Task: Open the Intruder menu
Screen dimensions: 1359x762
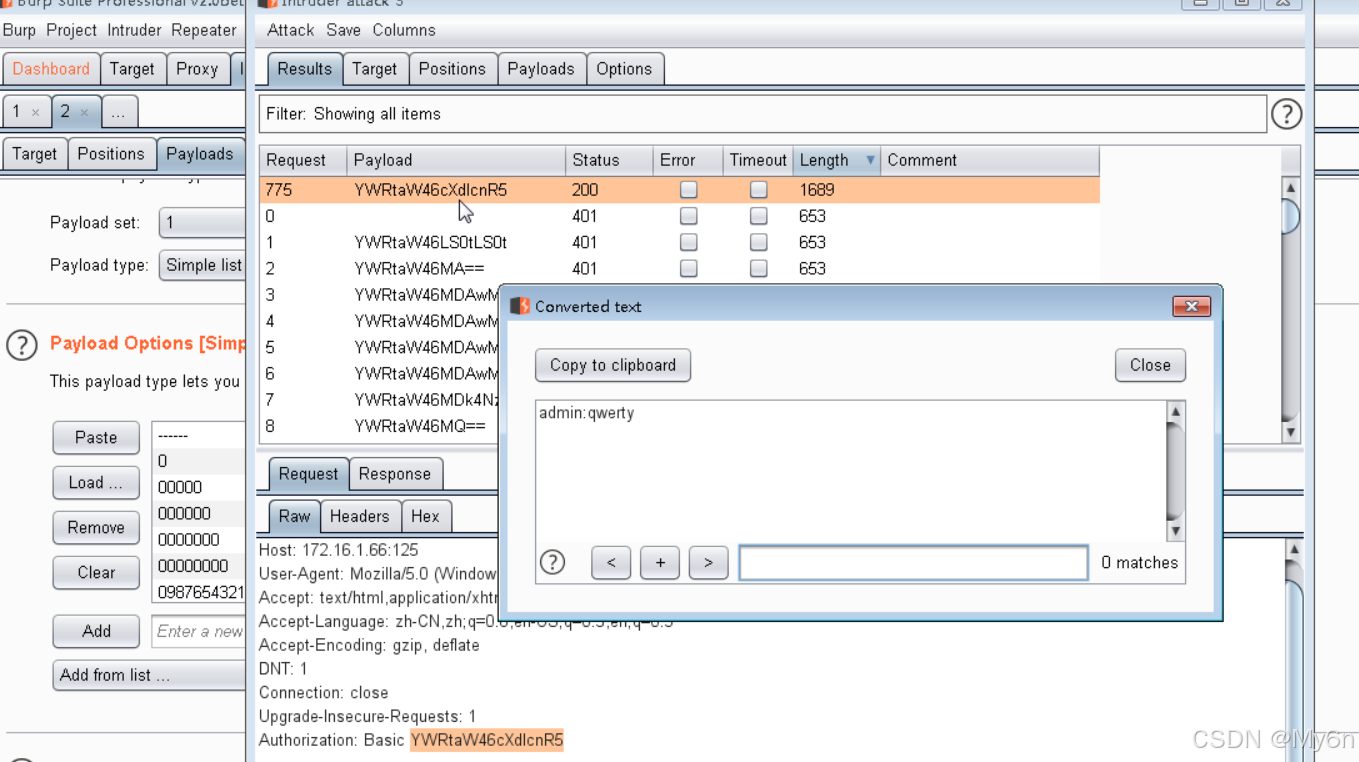Action: point(134,30)
